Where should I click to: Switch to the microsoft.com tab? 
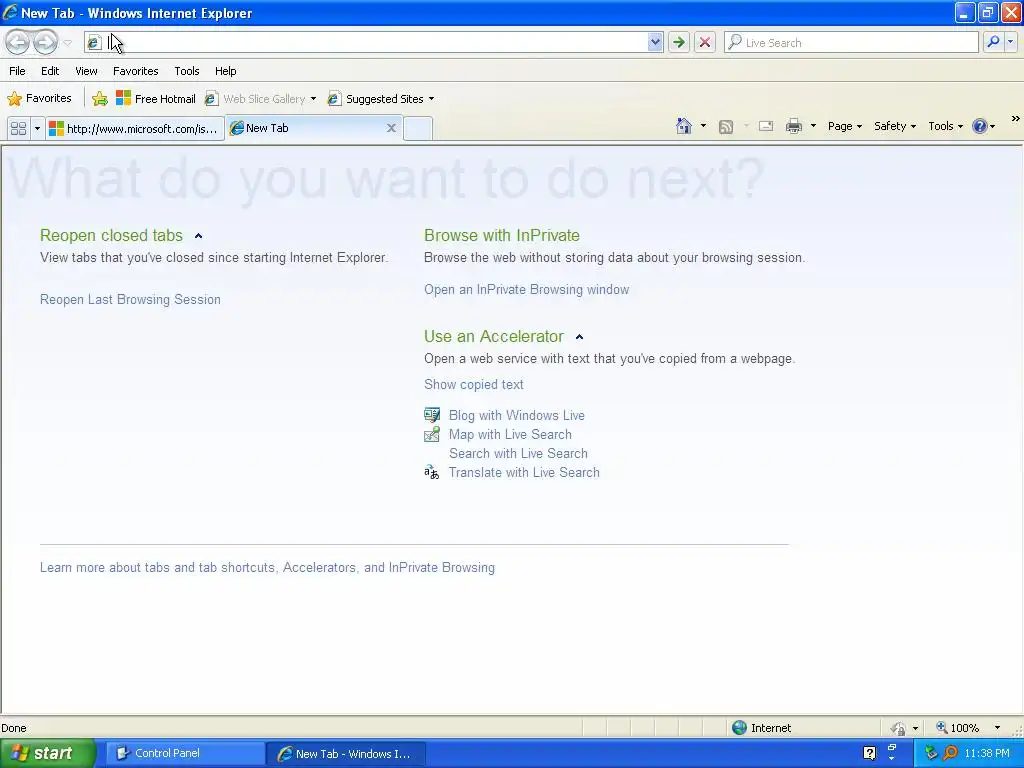pos(135,129)
